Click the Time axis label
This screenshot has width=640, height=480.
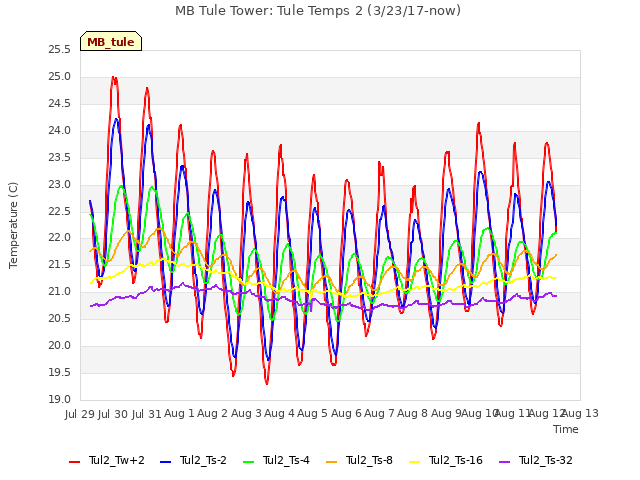coord(566,429)
